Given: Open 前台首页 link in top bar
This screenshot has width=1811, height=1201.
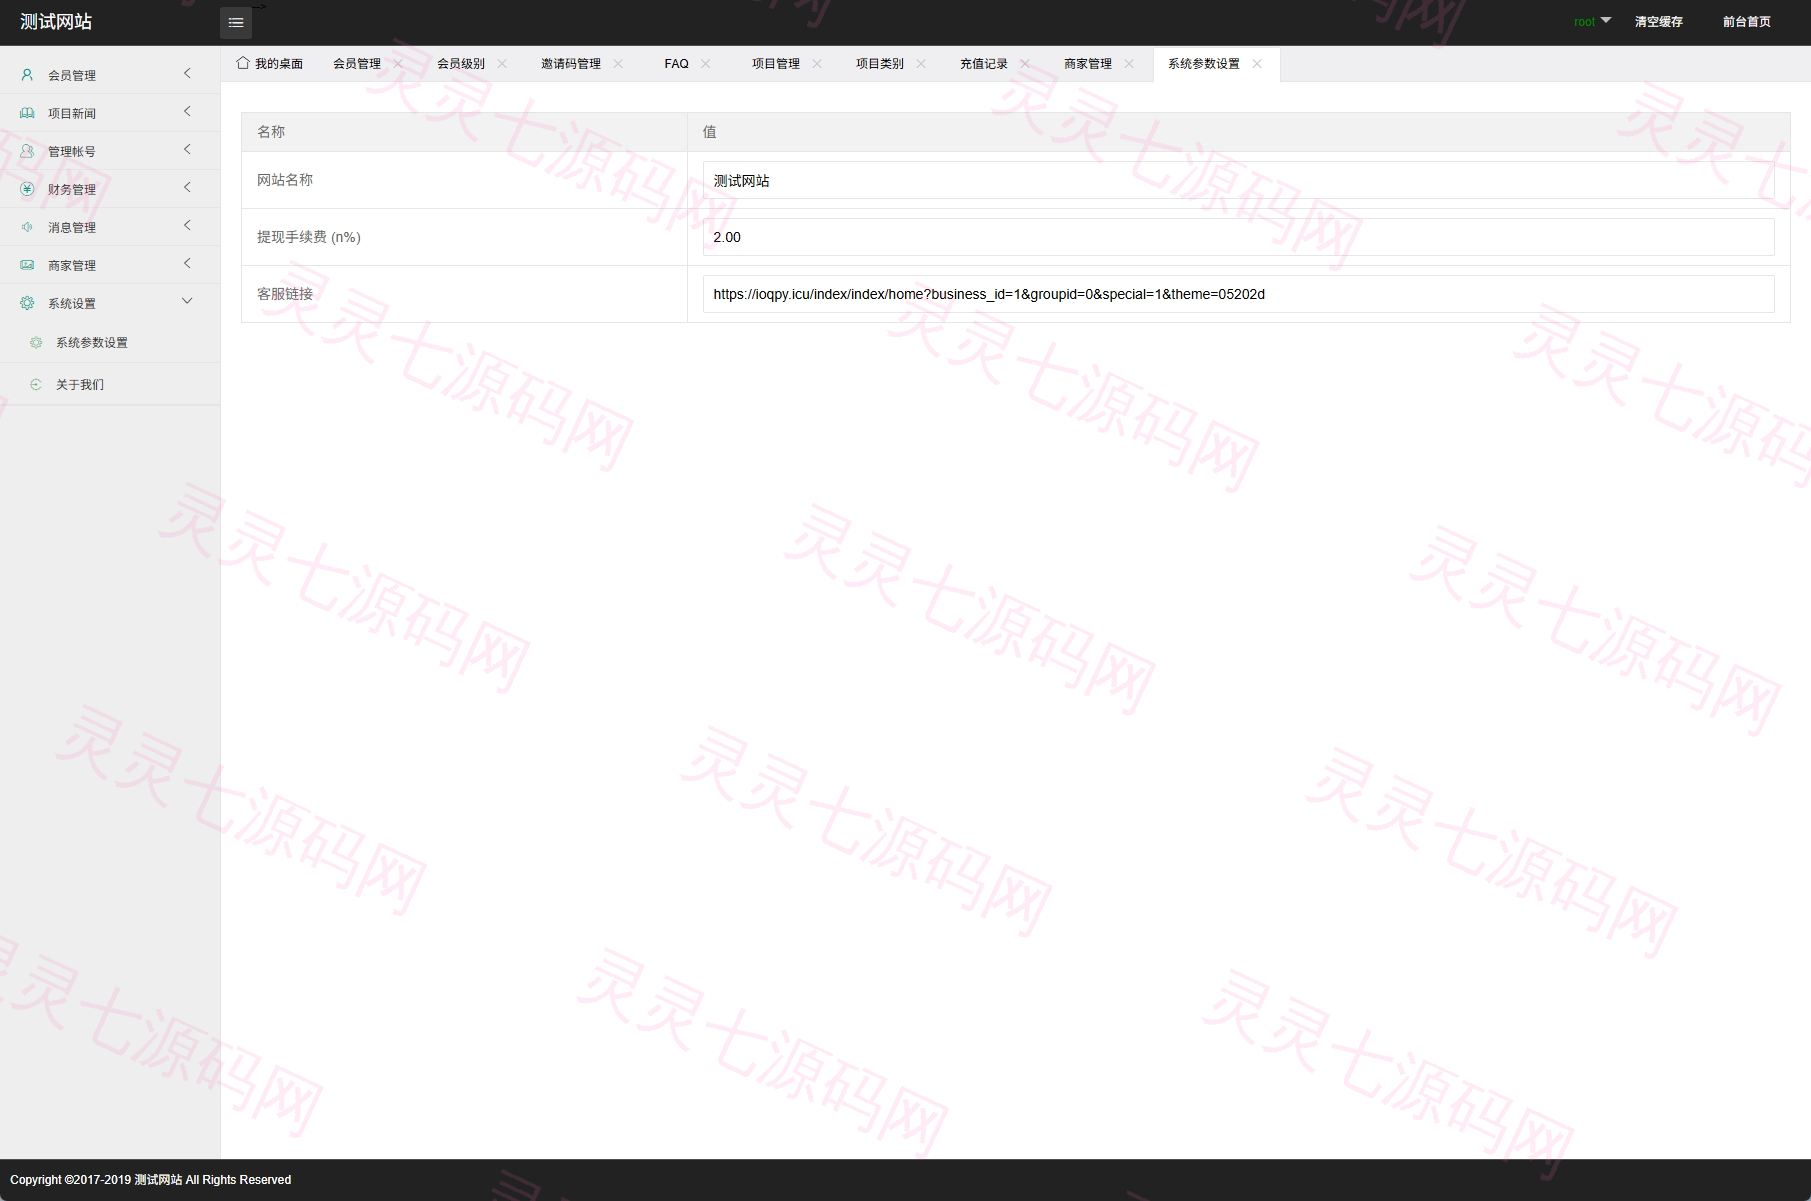Looking at the screenshot, I should click(1747, 22).
